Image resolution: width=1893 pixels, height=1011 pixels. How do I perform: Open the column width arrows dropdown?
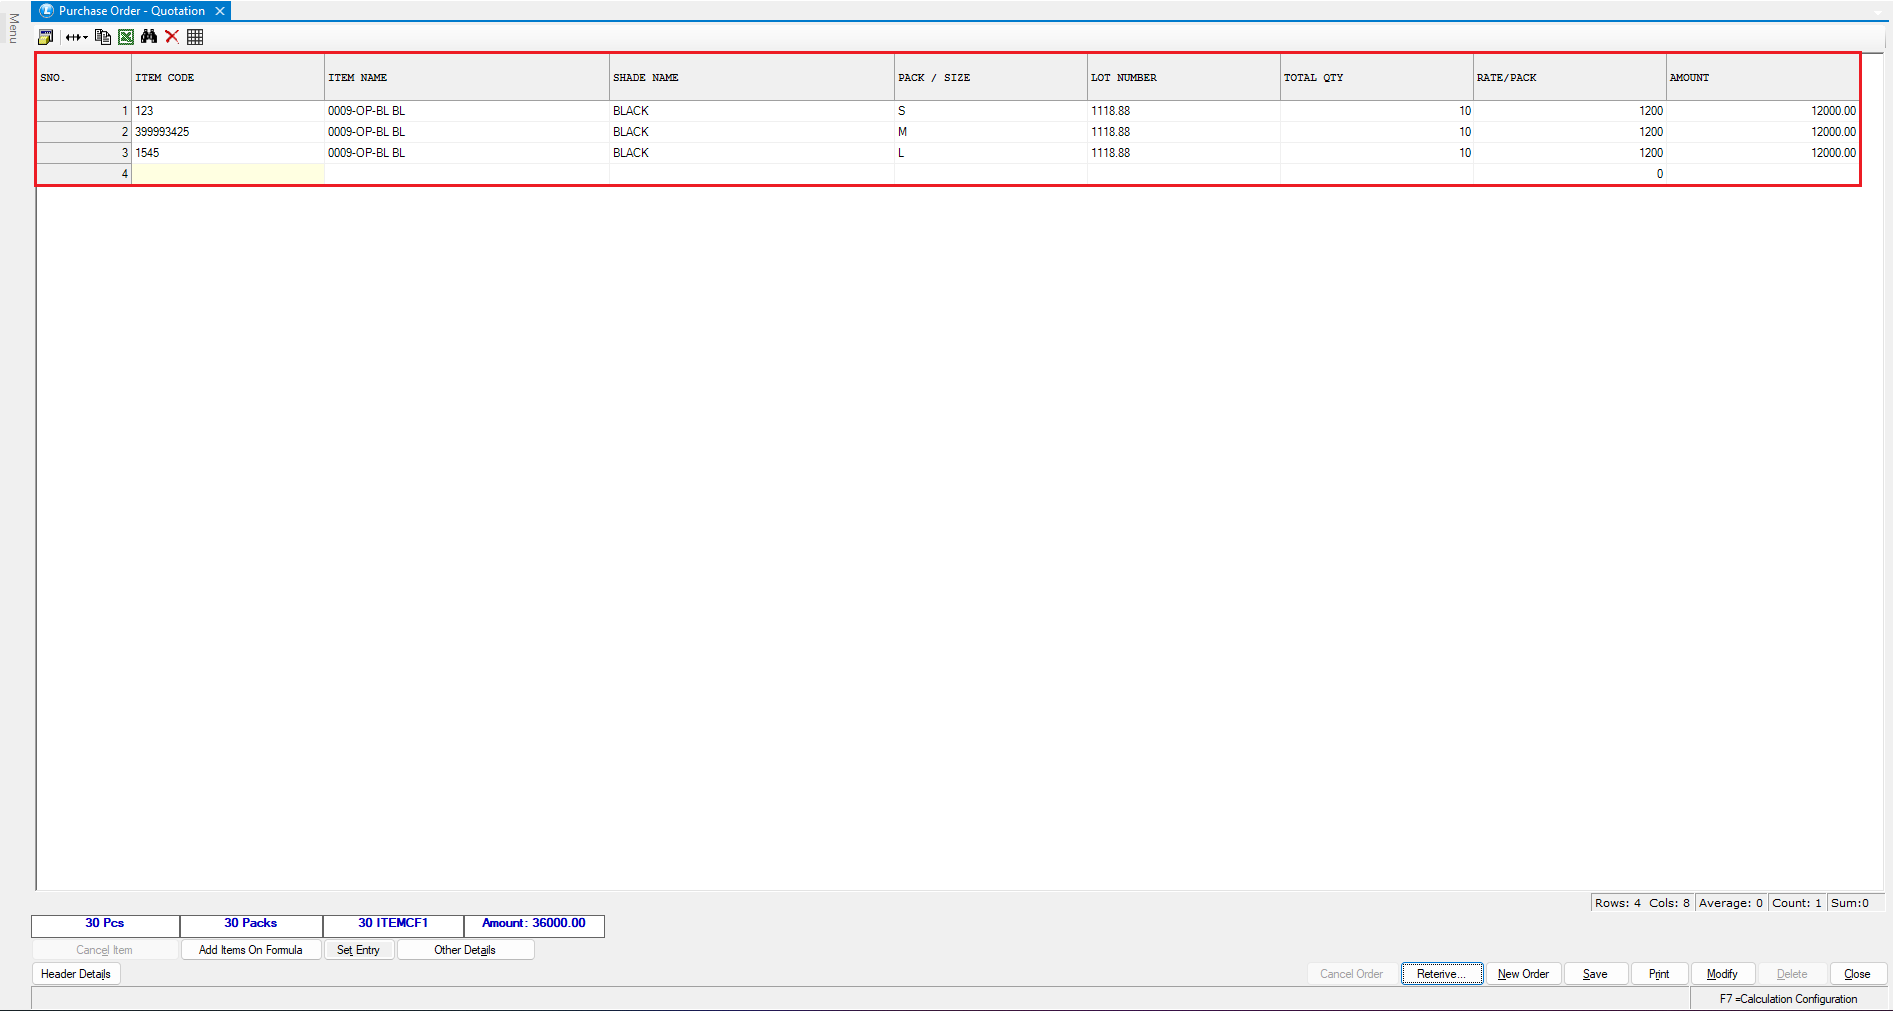(77, 37)
